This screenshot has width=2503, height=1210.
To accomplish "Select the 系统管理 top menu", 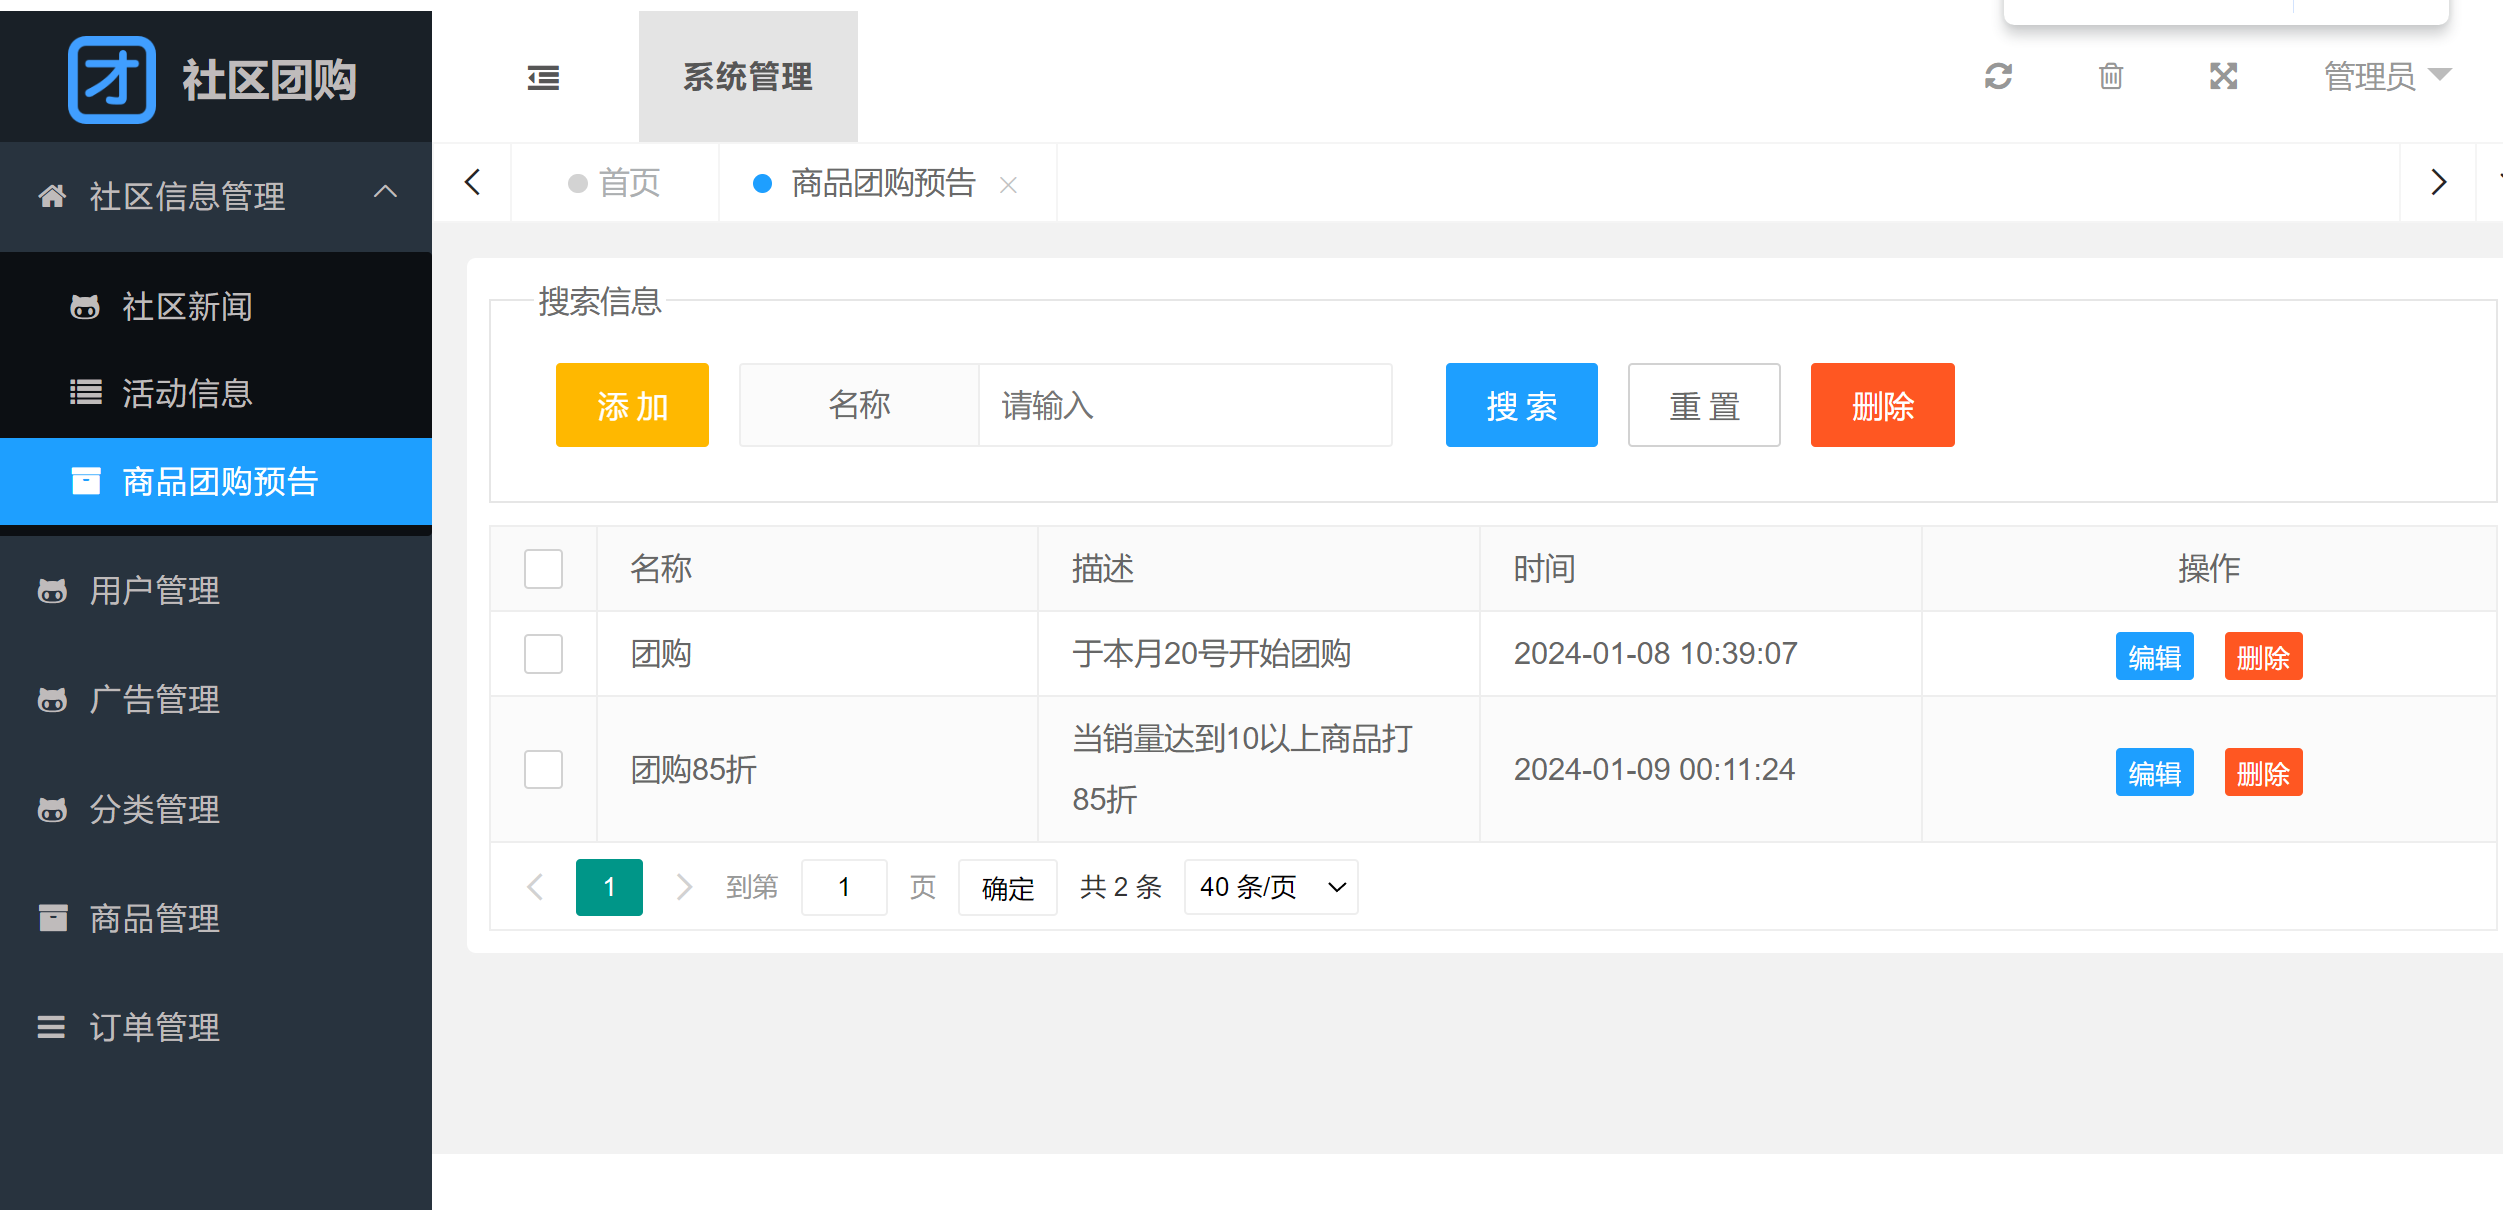I will pos(748,77).
